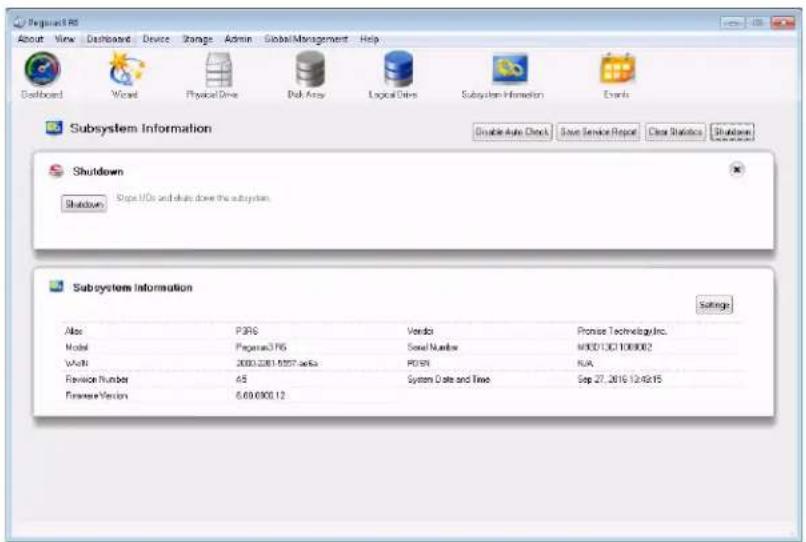This screenshot has width=806, height=542.
Task: Open the Dashboard gauge icon
Action: coord(42,69)
